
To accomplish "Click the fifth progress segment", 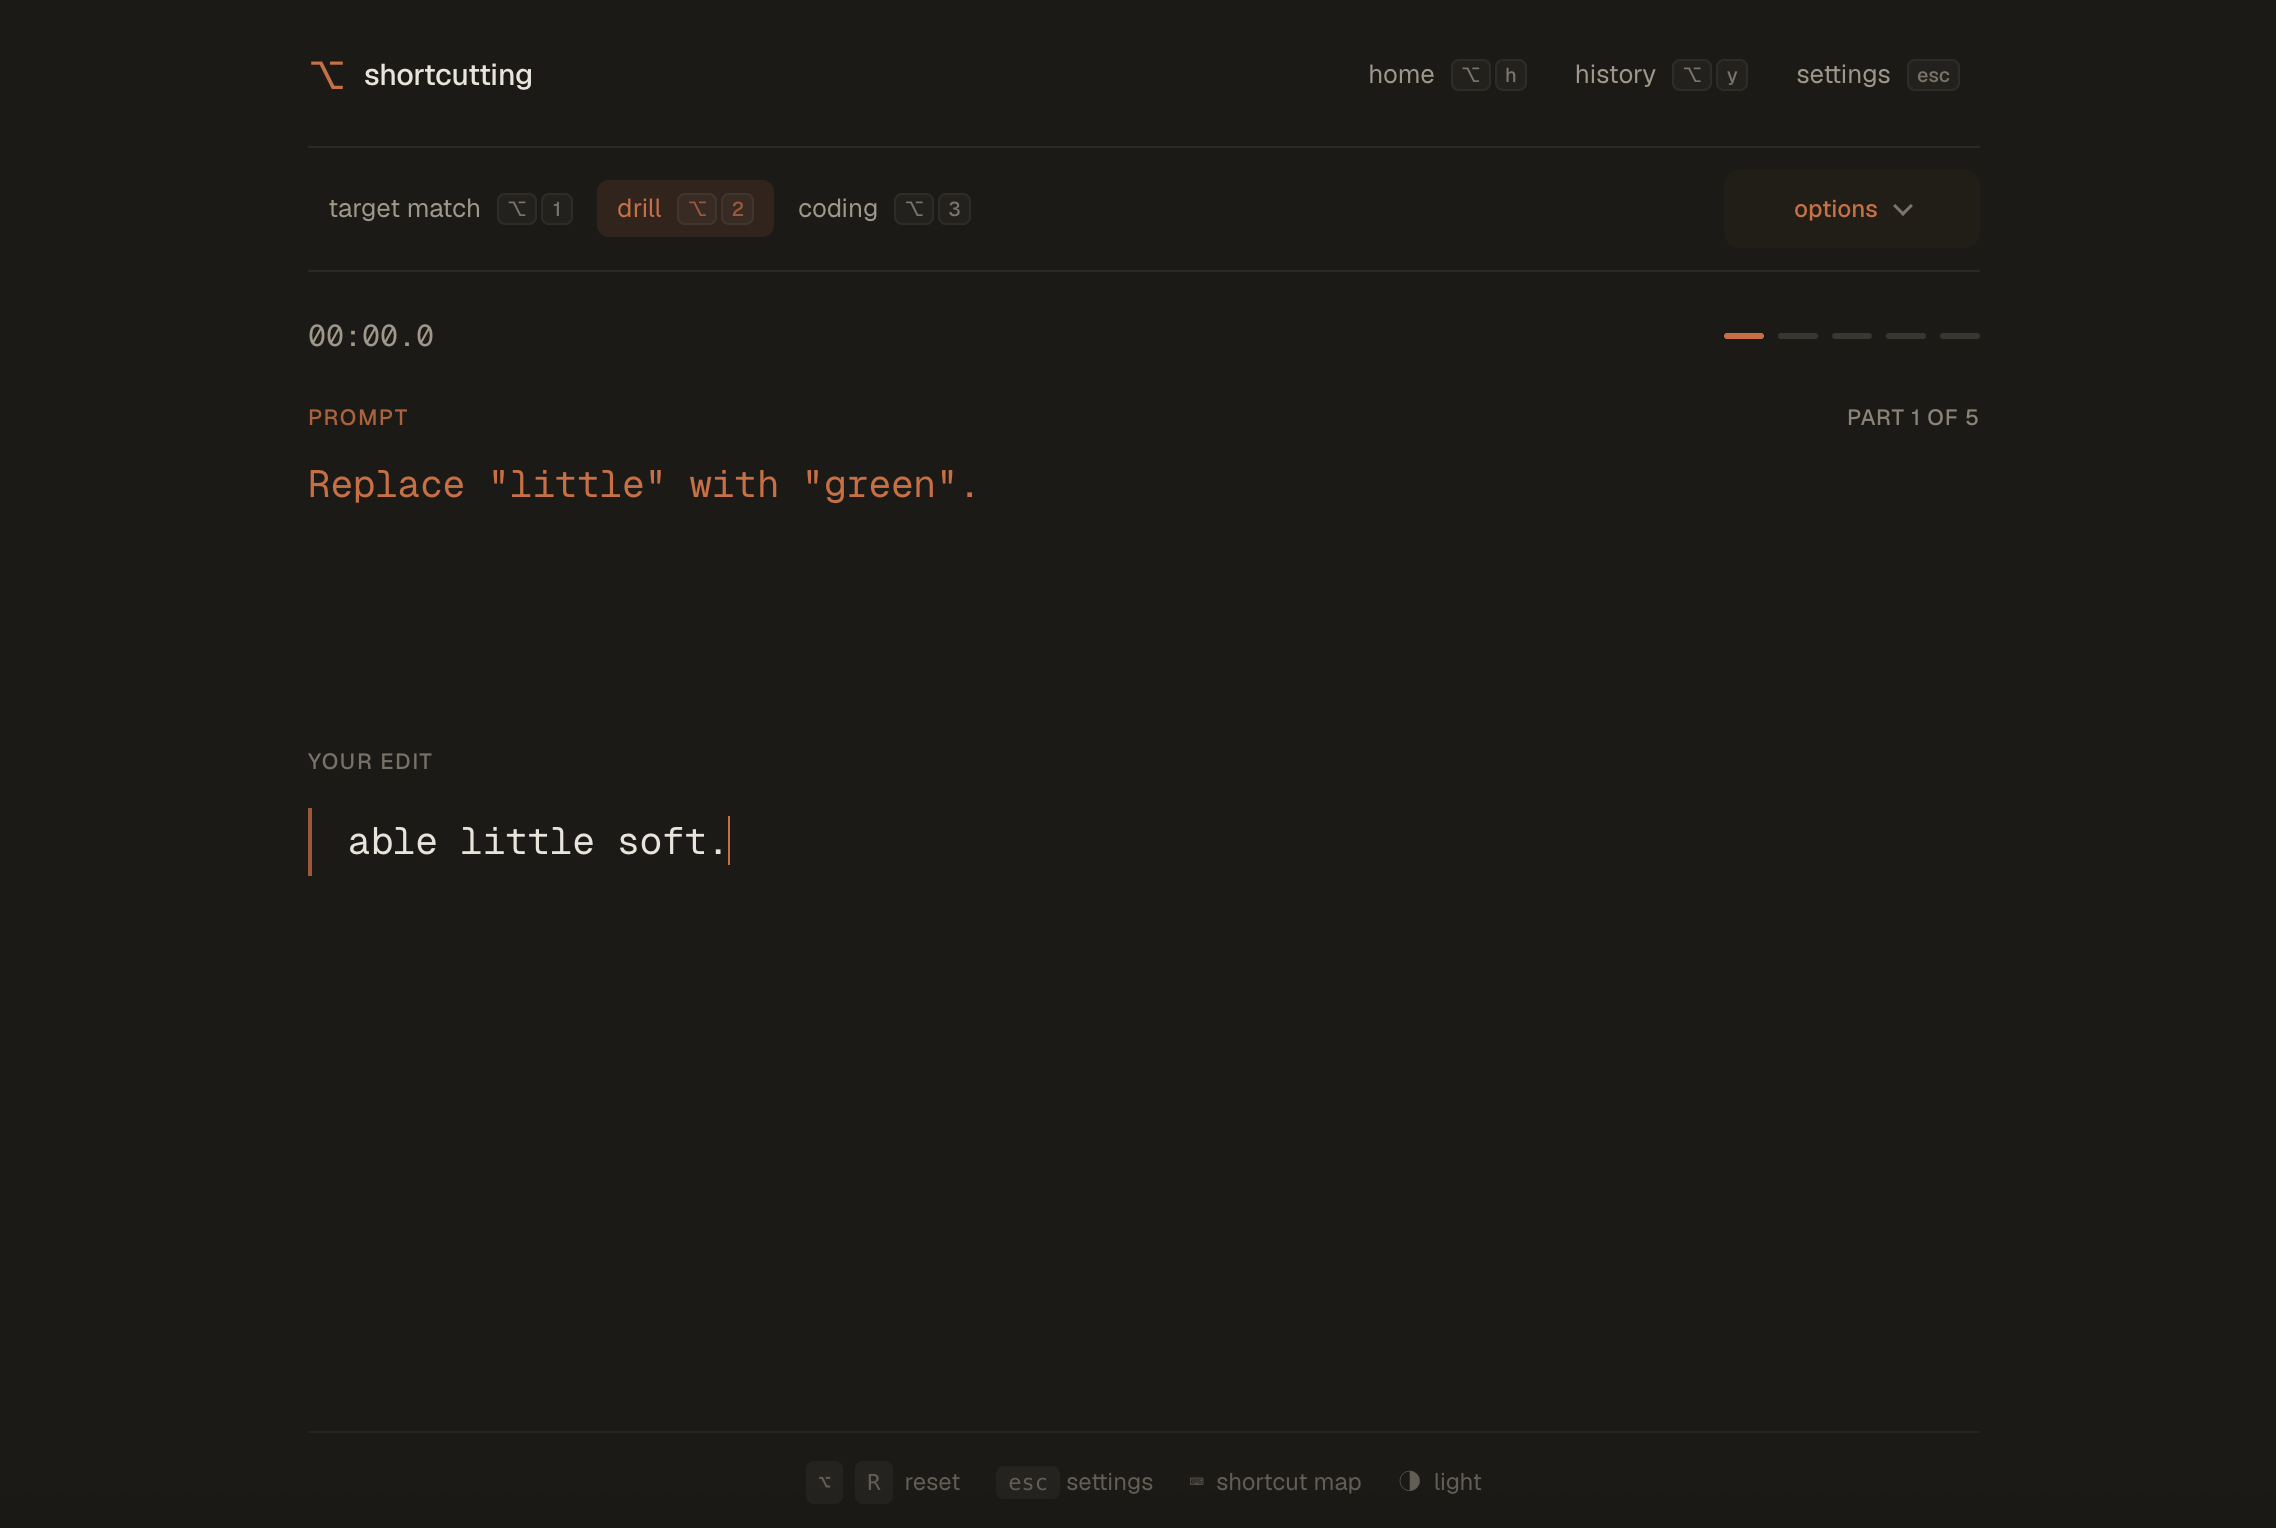I will click(x=1960, y=336).
